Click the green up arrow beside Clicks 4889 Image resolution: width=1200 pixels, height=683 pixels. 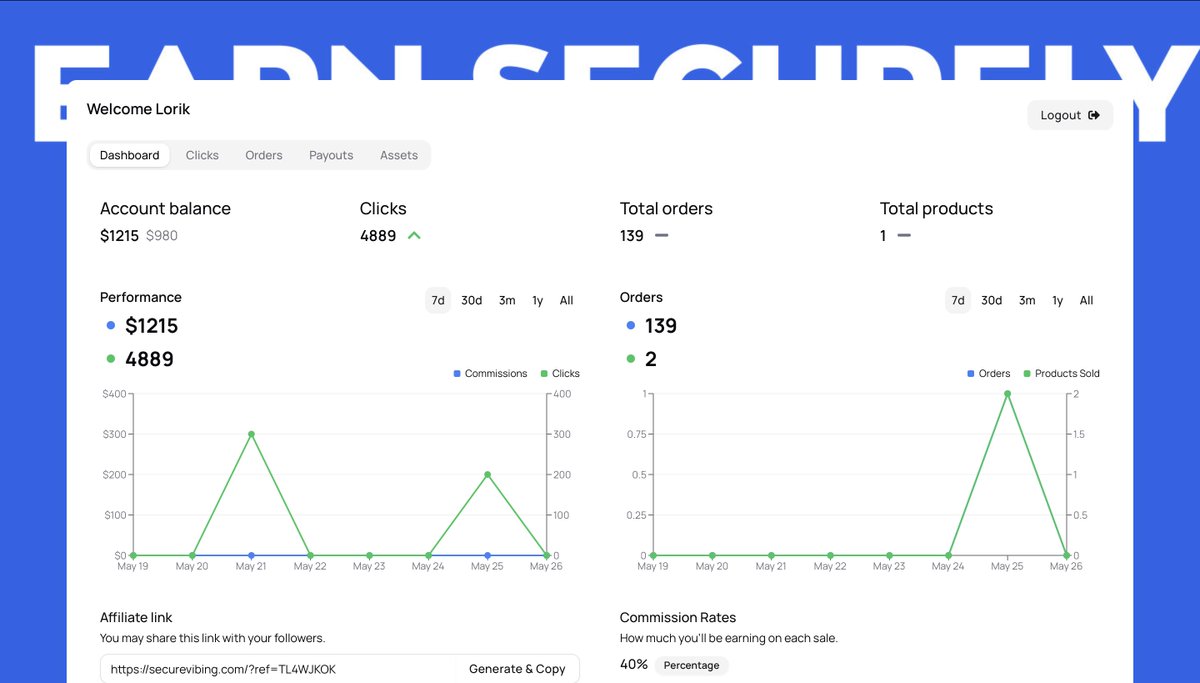click(414, 236)
